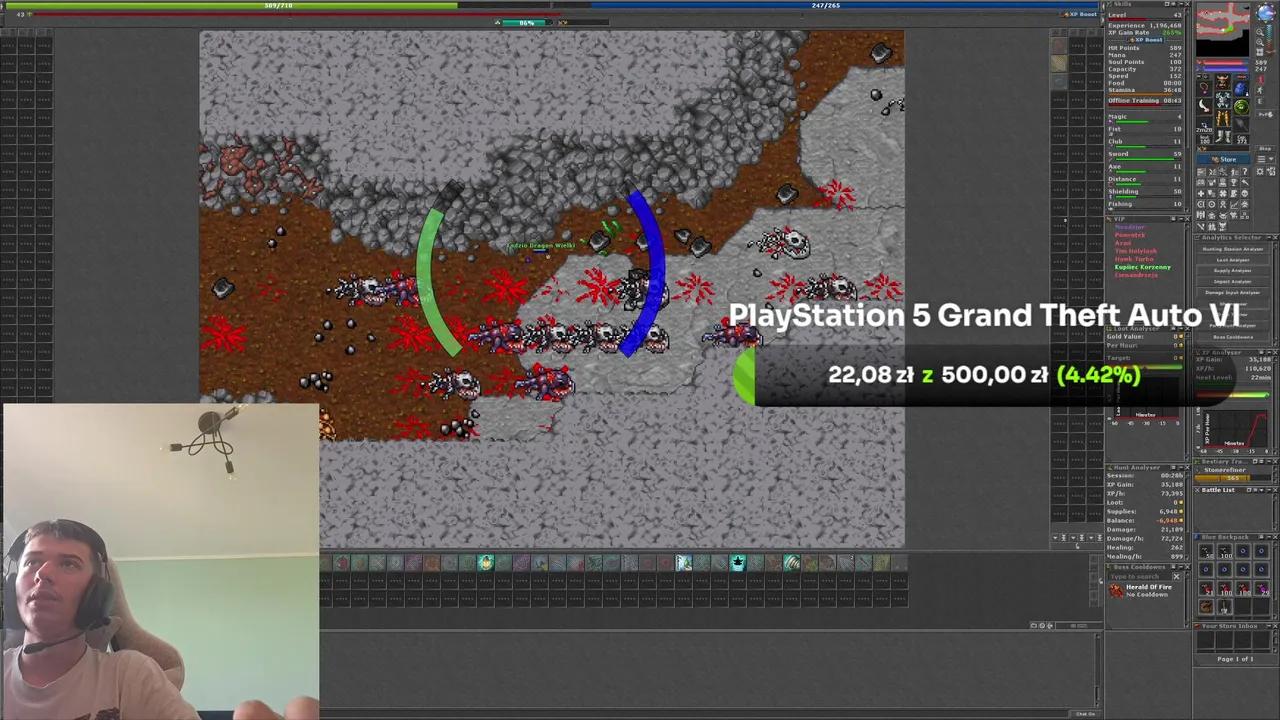Collapse the Boss Cooldowns panel

coord(1181,567)
